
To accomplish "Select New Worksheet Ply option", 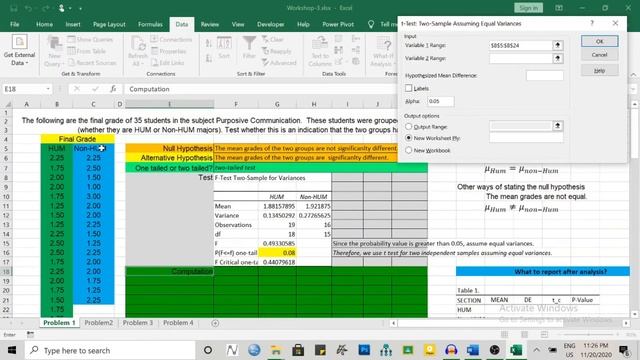I will point(409,138).
